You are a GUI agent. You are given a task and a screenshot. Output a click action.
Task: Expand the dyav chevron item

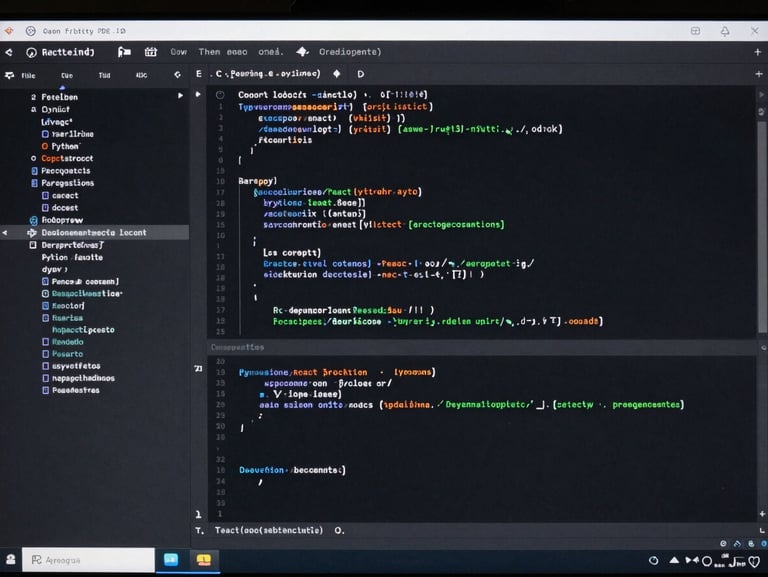click(54, 269)
